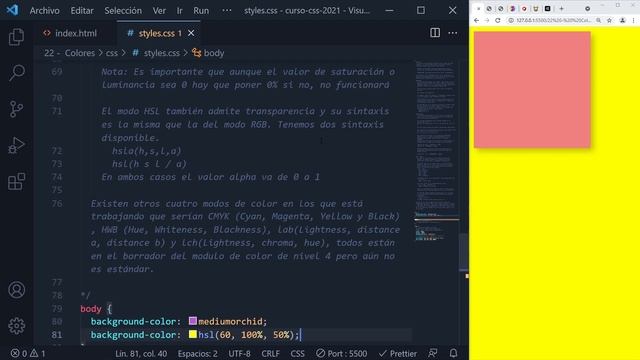The width and height of the screenshot is (640, 360).
Task: Click the pink square in the browser page
Action: tap(532, 89)
